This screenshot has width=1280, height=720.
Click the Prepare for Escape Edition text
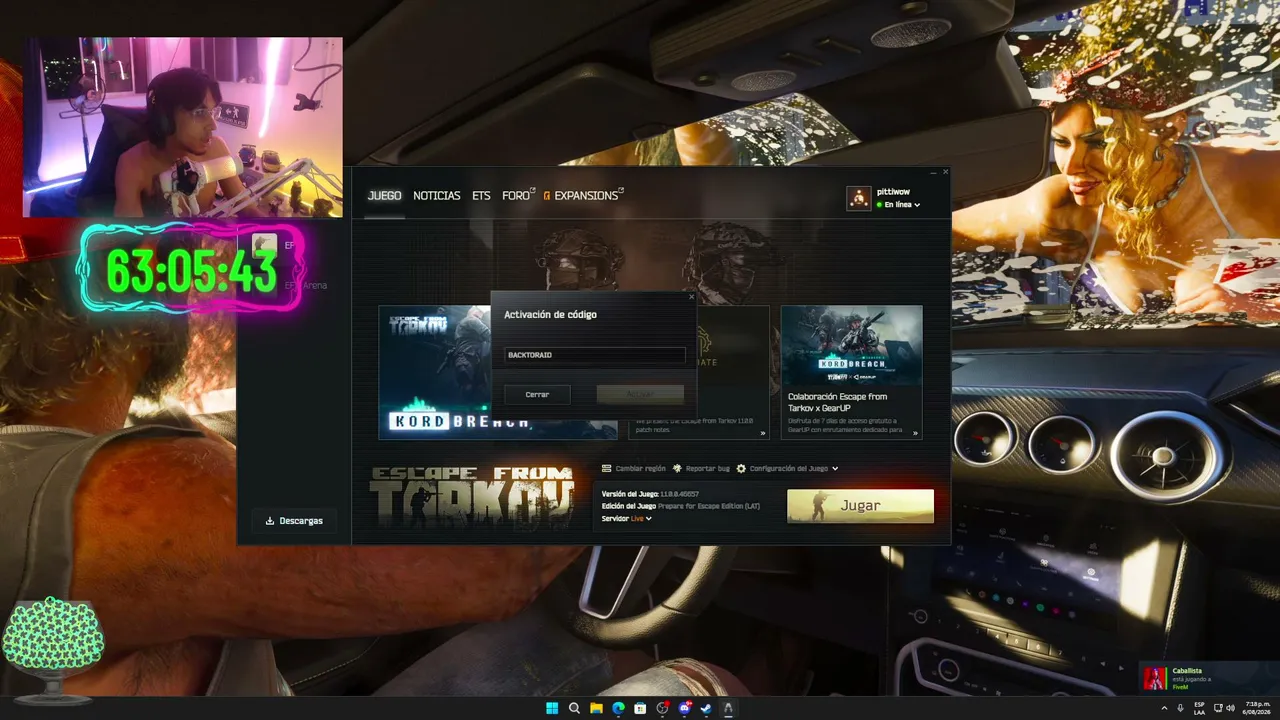pos(709,506)
